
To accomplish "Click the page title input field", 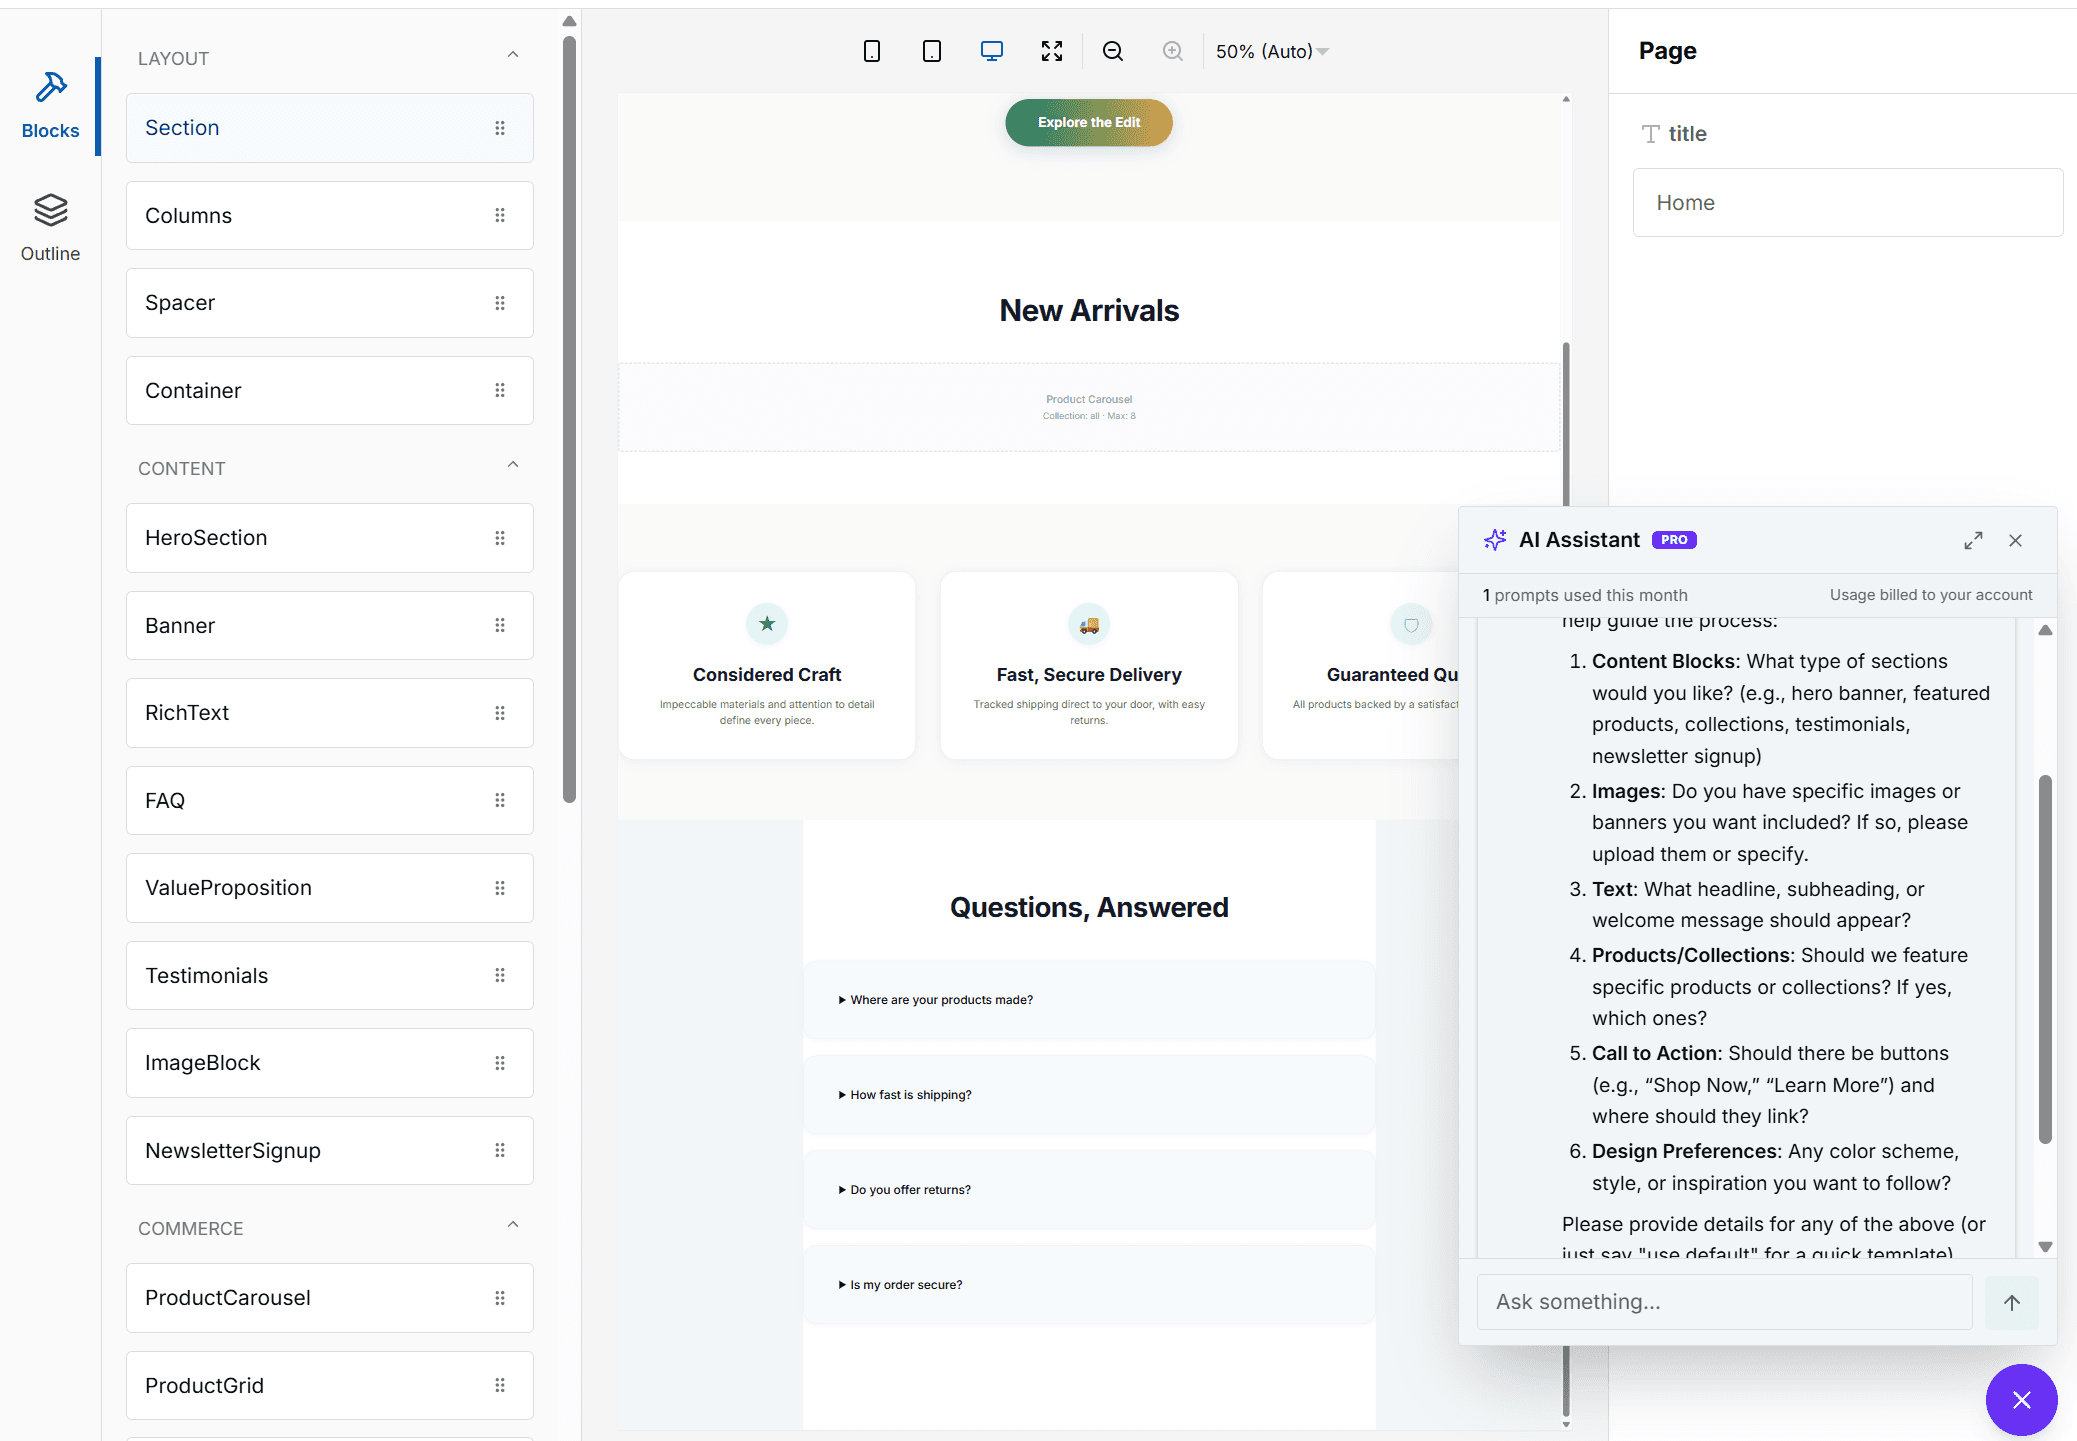I will (x=1848, y=203).
